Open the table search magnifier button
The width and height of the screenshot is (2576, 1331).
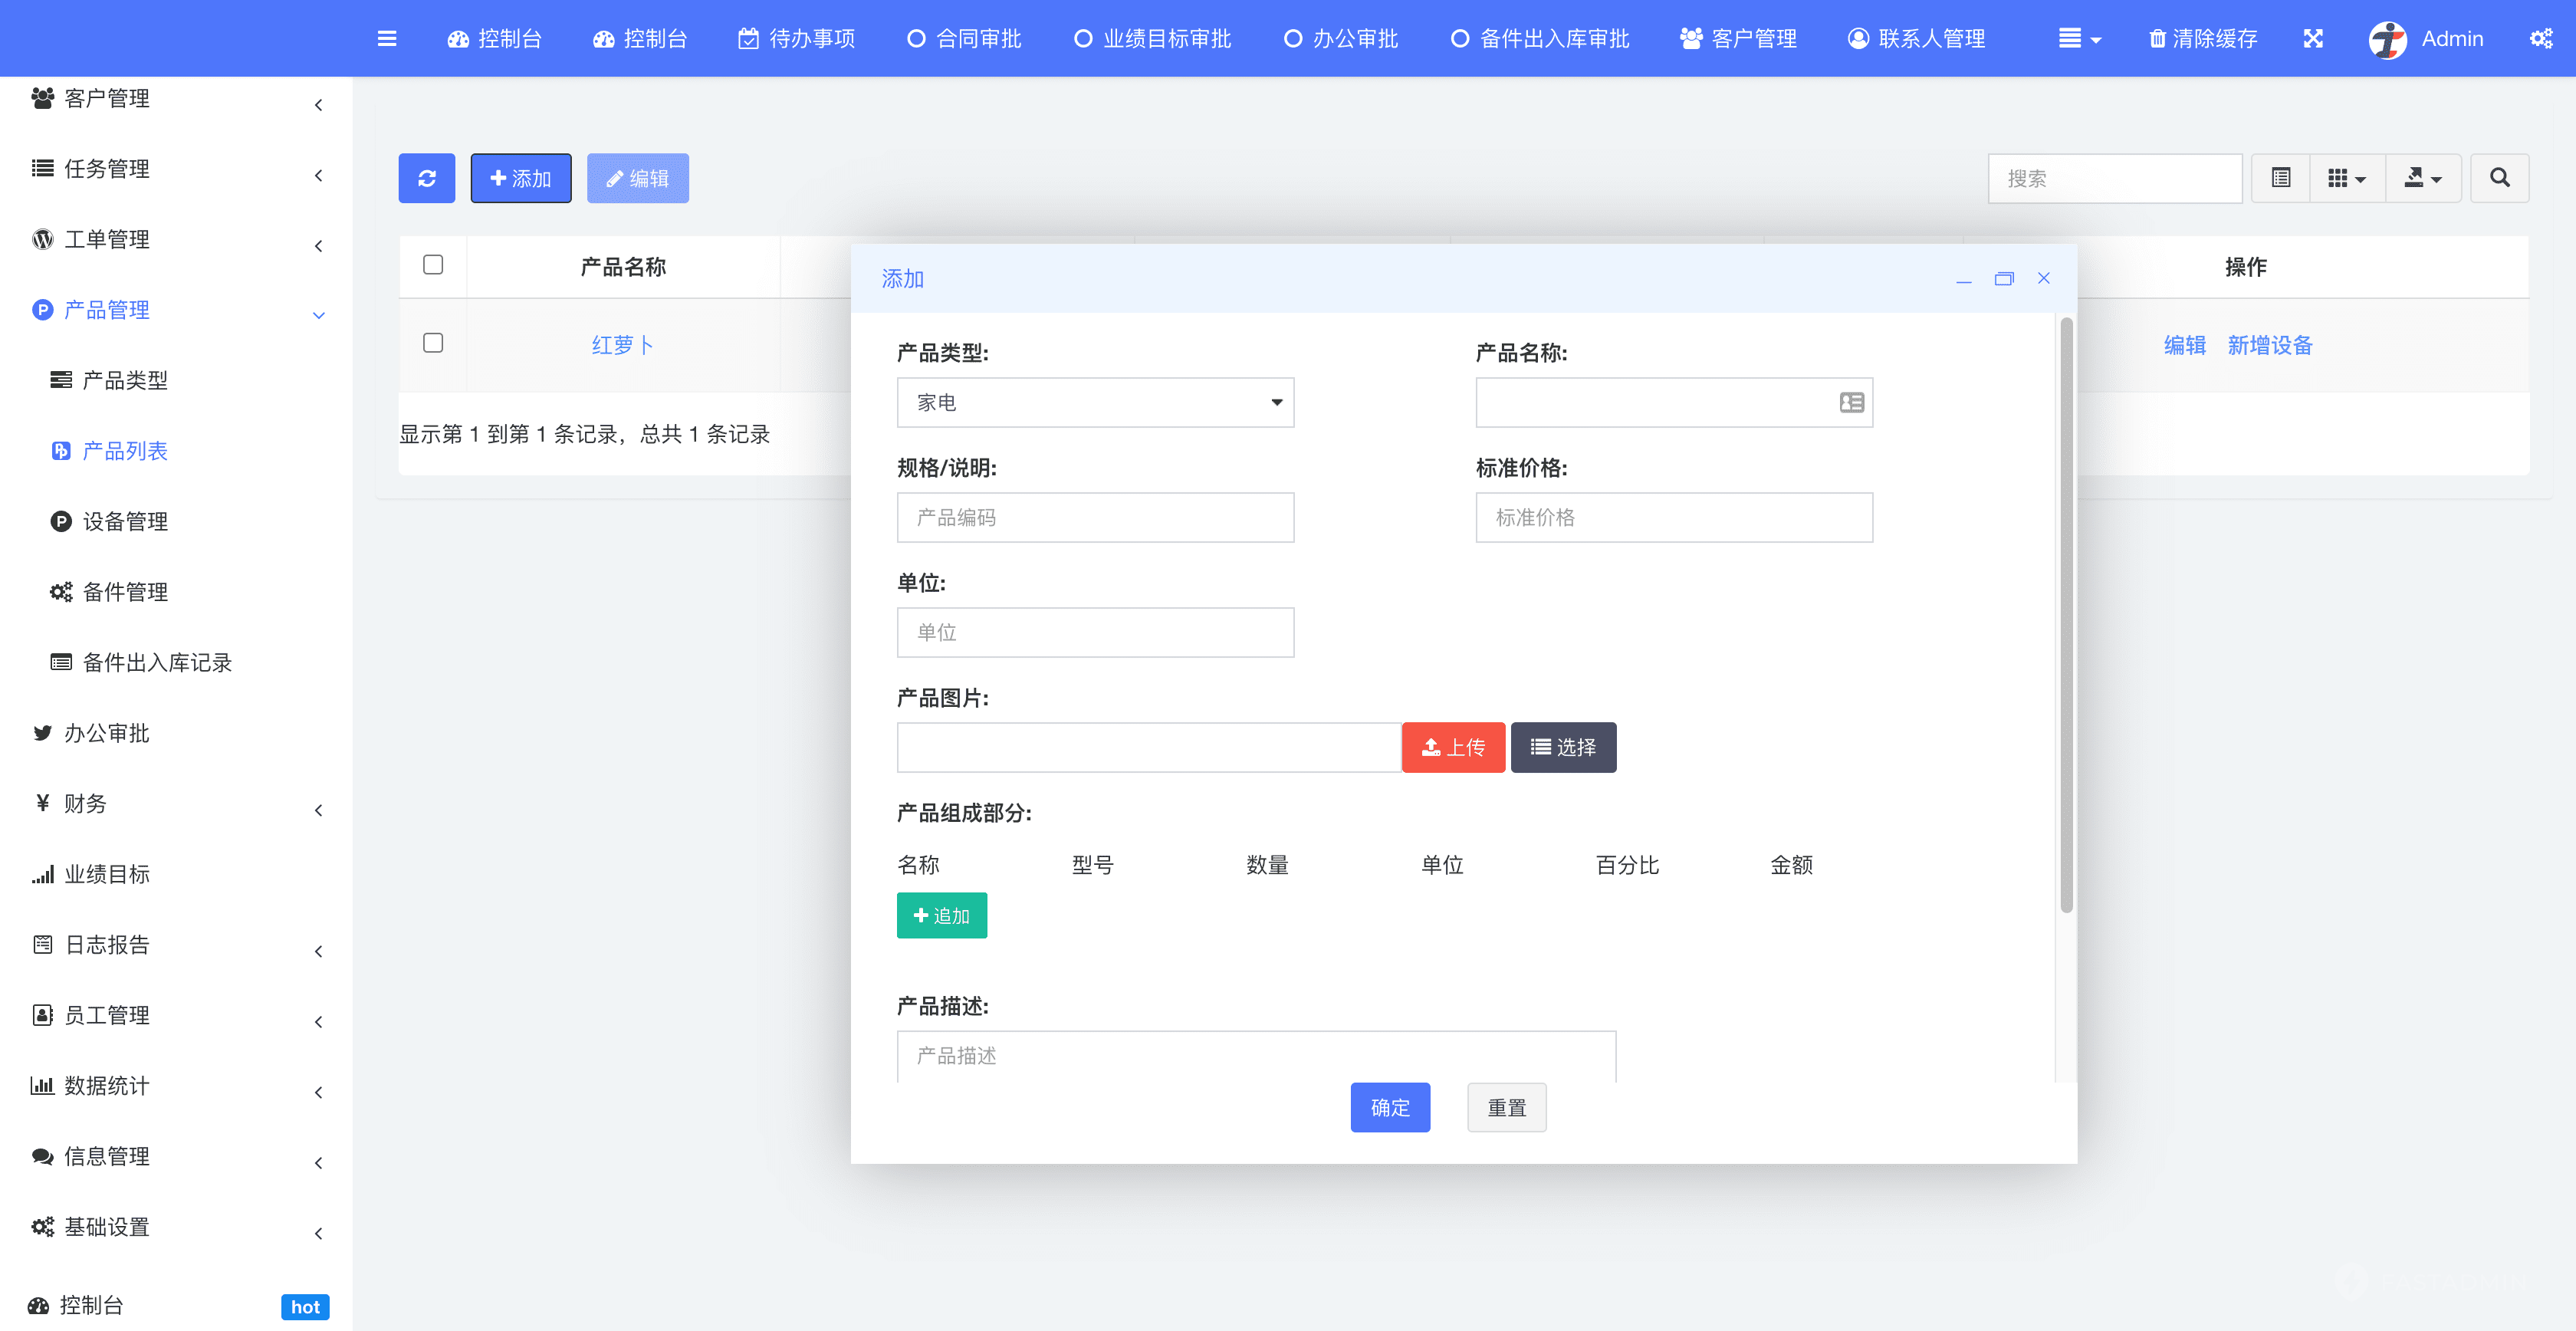click(x=2499, y=178)
